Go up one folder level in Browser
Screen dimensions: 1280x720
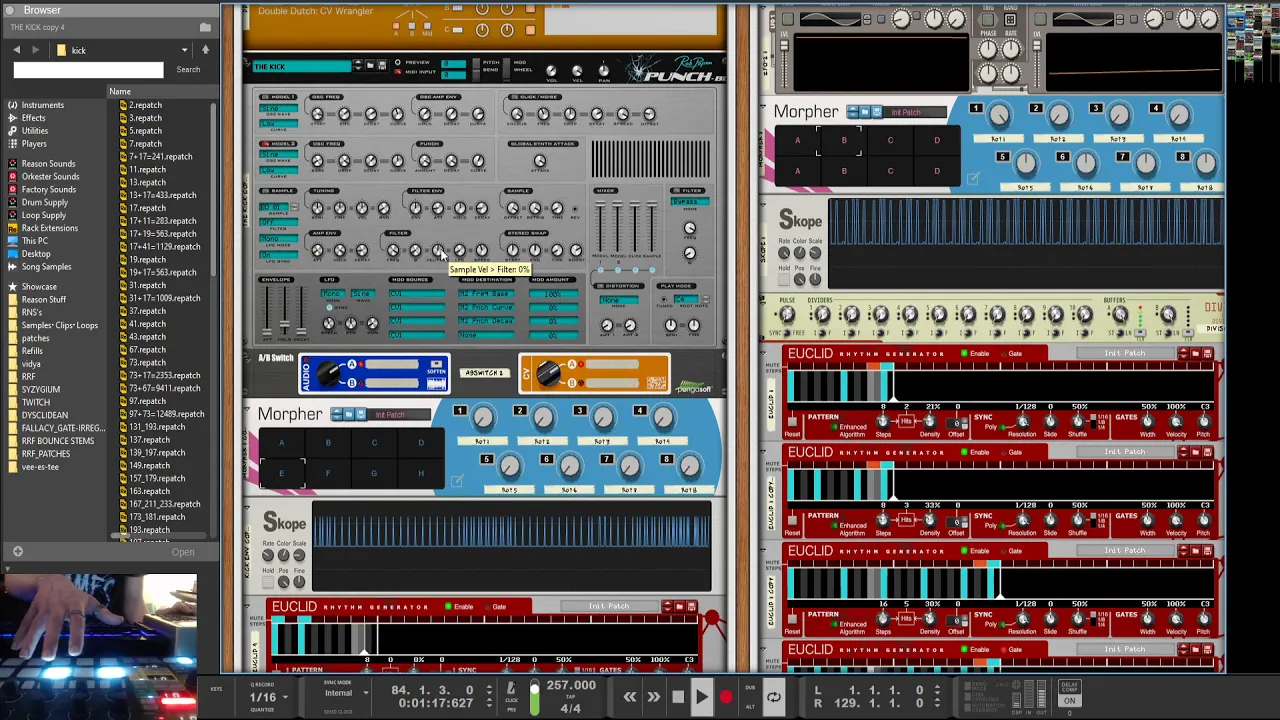pos(205,50)
